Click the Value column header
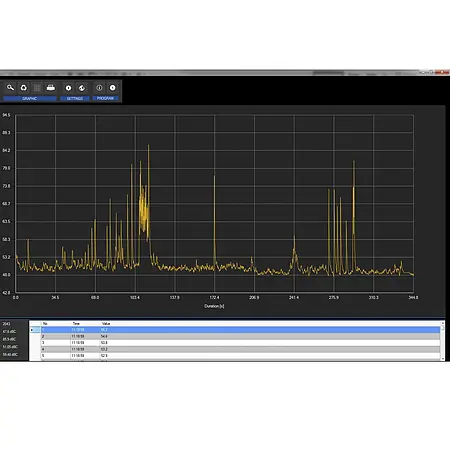Image resolution: width=450 pixels, height=450 pixels. click(x=106, y=324)
